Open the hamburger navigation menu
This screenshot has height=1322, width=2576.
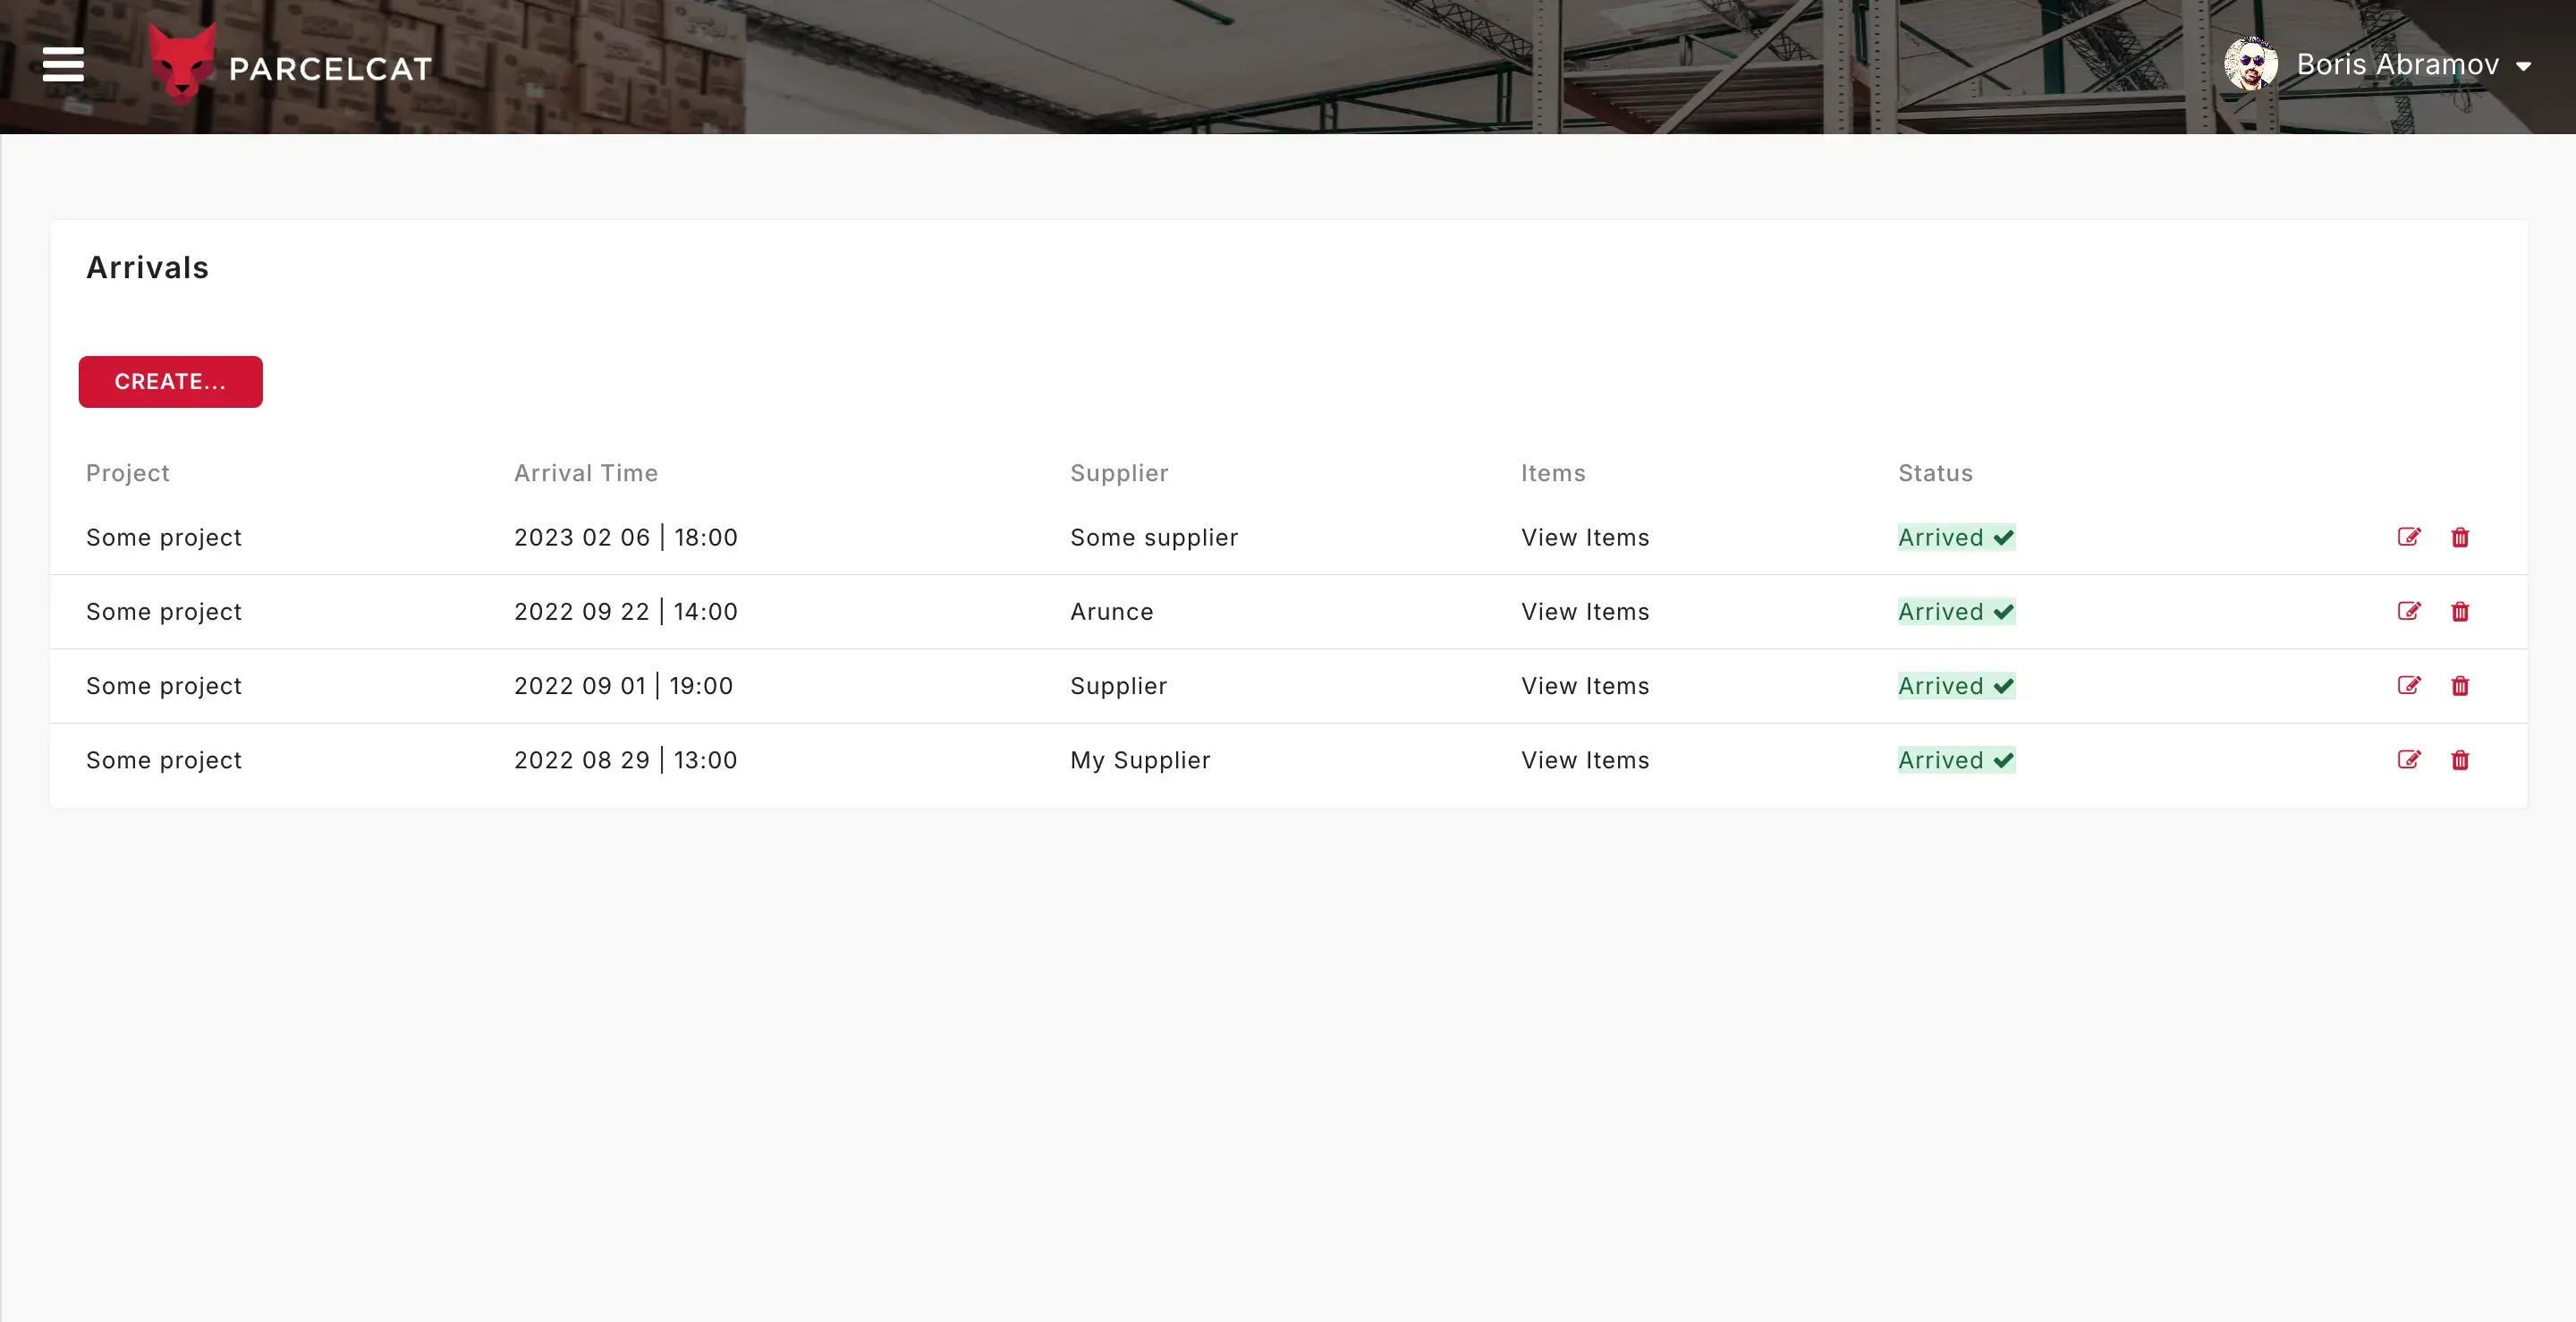63,65
